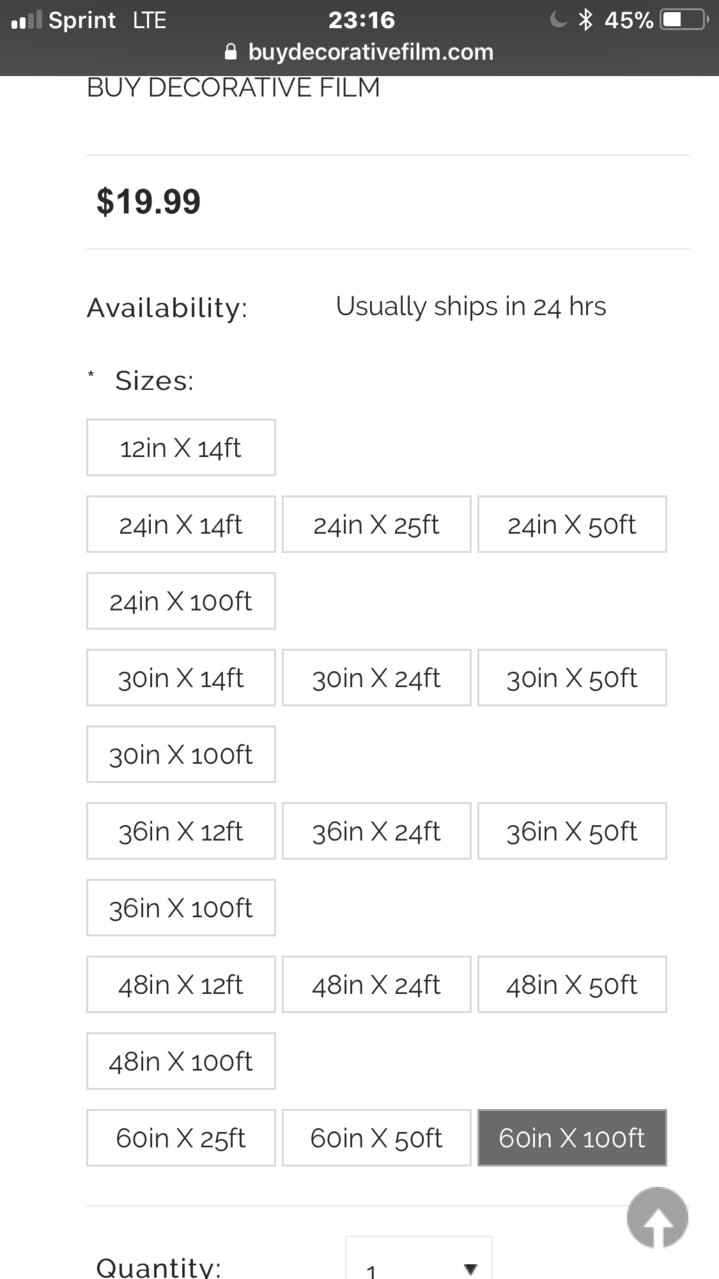This screenshot has width=719, height=1279.
Task: Select 30in X 100ft size option
Action: [x=181, y=754]
